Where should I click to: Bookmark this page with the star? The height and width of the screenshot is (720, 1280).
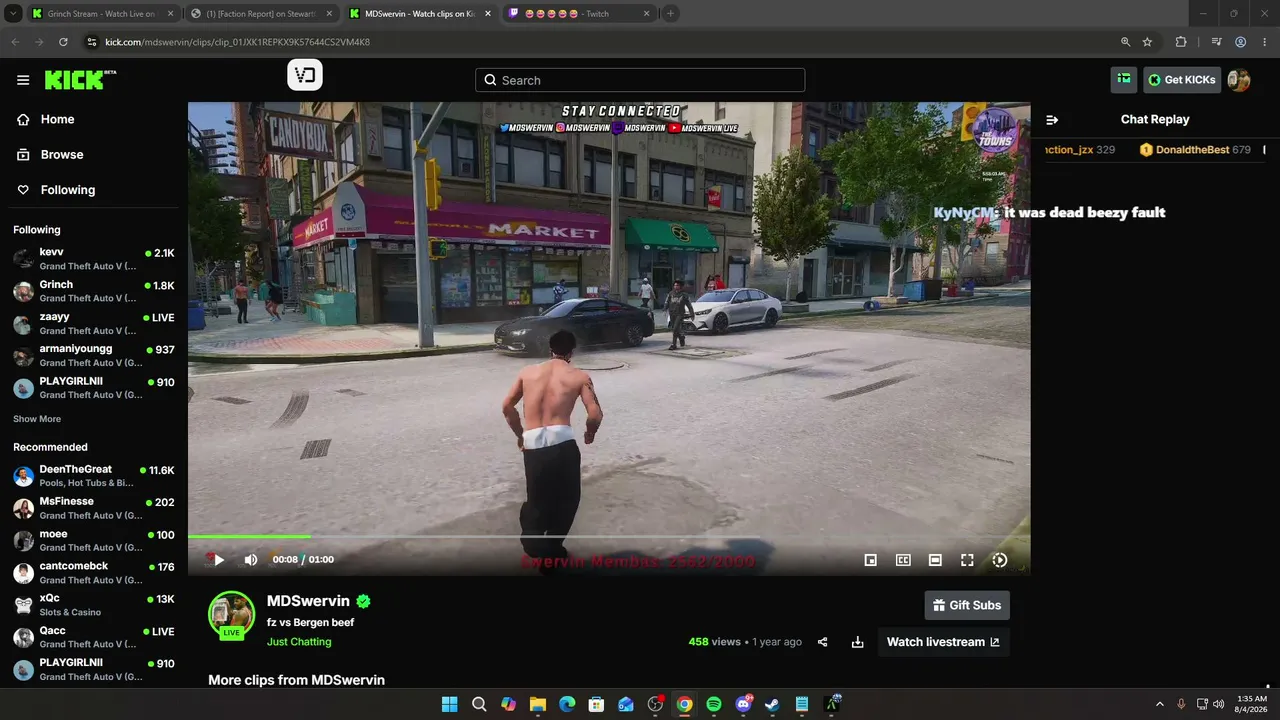pos(1147,42)
